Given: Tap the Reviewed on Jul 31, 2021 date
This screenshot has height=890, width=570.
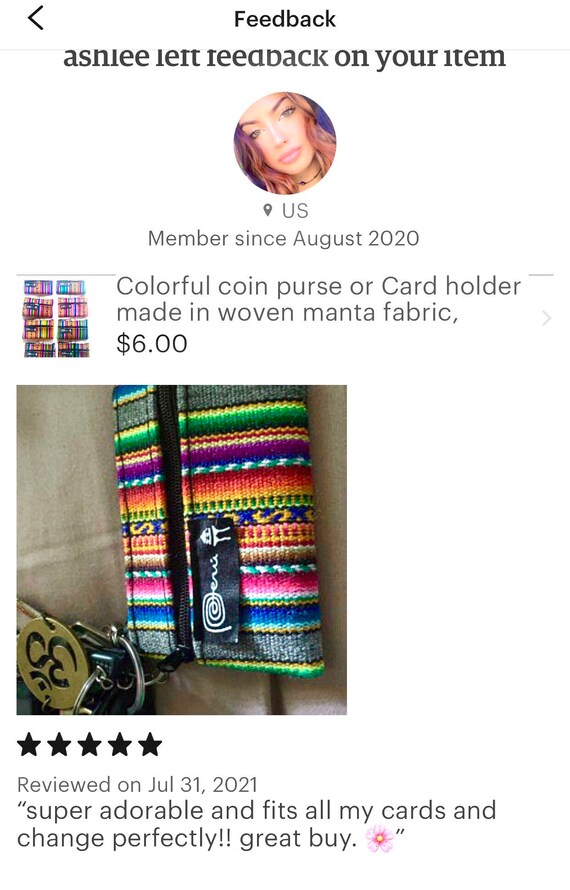Looking at the screenshot, I should click(137, 784).
